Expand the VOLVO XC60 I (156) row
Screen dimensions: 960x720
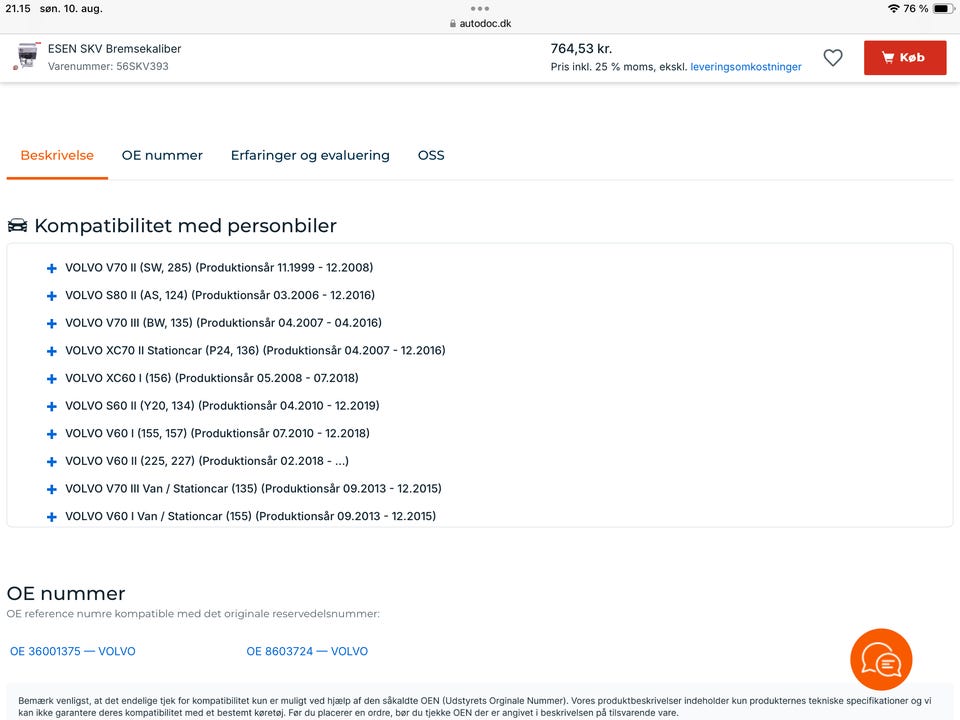coord(52,379)
